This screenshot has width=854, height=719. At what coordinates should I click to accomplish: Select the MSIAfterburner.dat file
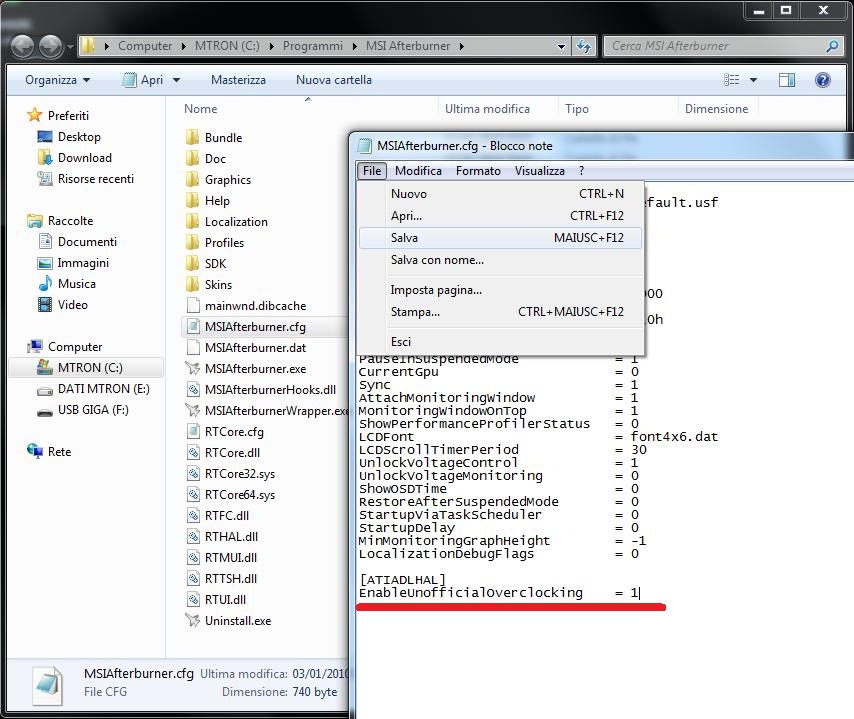point(255,348)
